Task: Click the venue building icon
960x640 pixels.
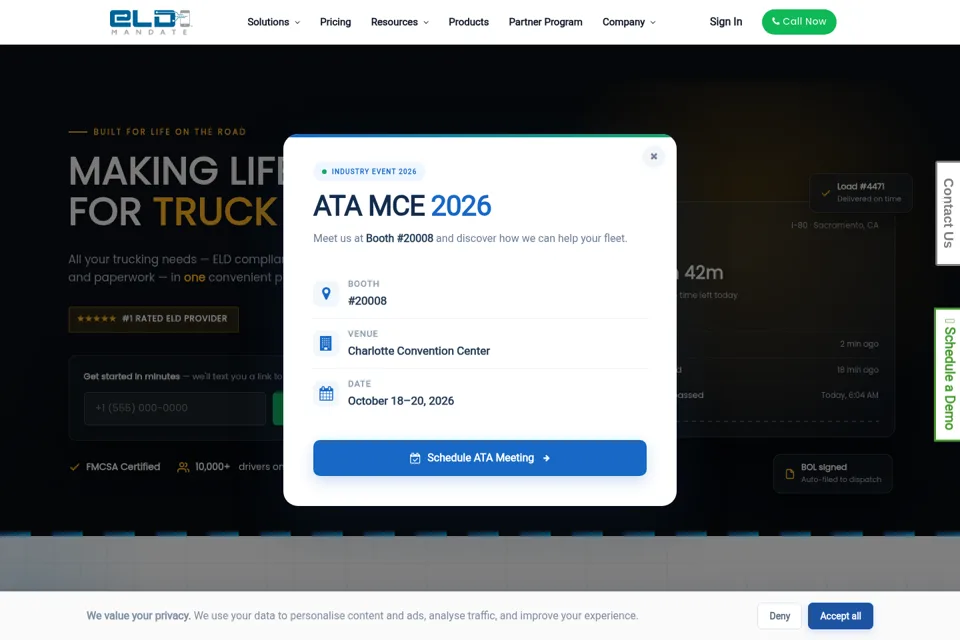Action: click(326, 344)
